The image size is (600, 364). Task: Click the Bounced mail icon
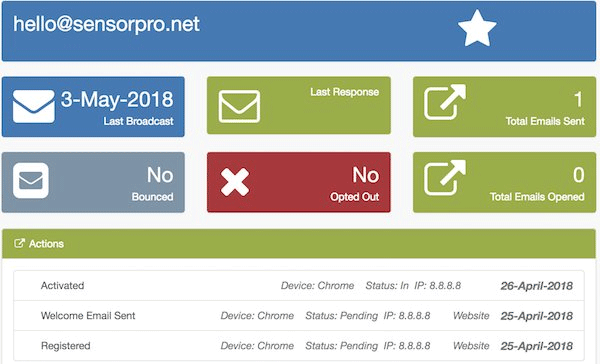point(31,181)
